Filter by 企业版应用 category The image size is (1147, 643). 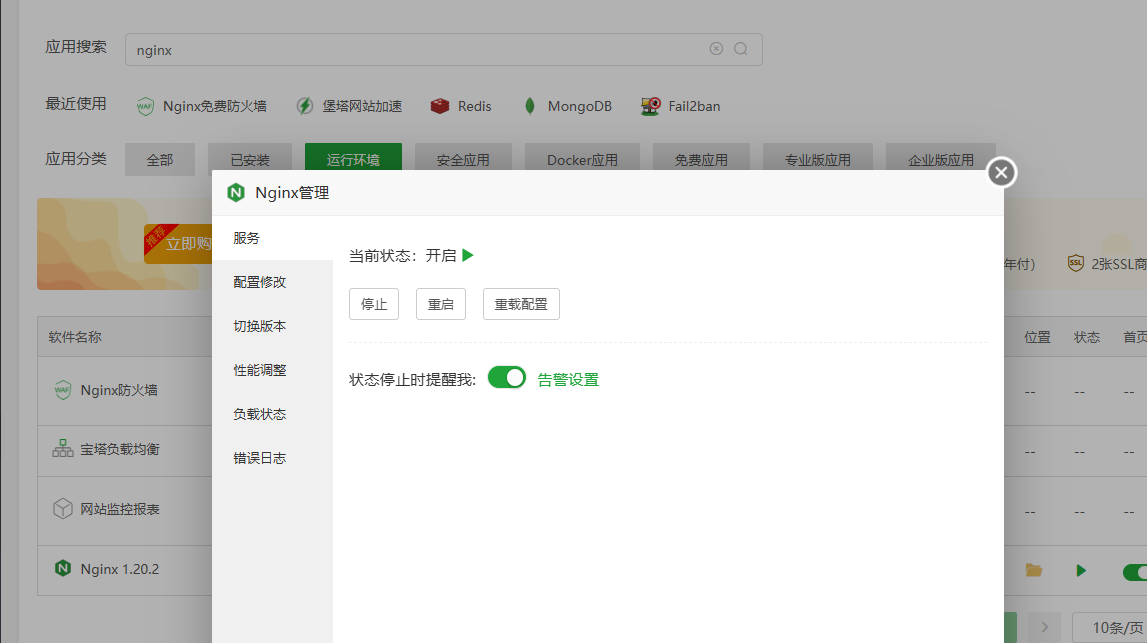(941, 158)
